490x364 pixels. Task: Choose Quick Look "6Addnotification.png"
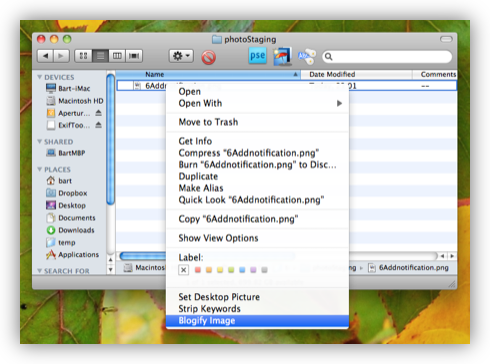pyautogui.click(x=257, y=200)
